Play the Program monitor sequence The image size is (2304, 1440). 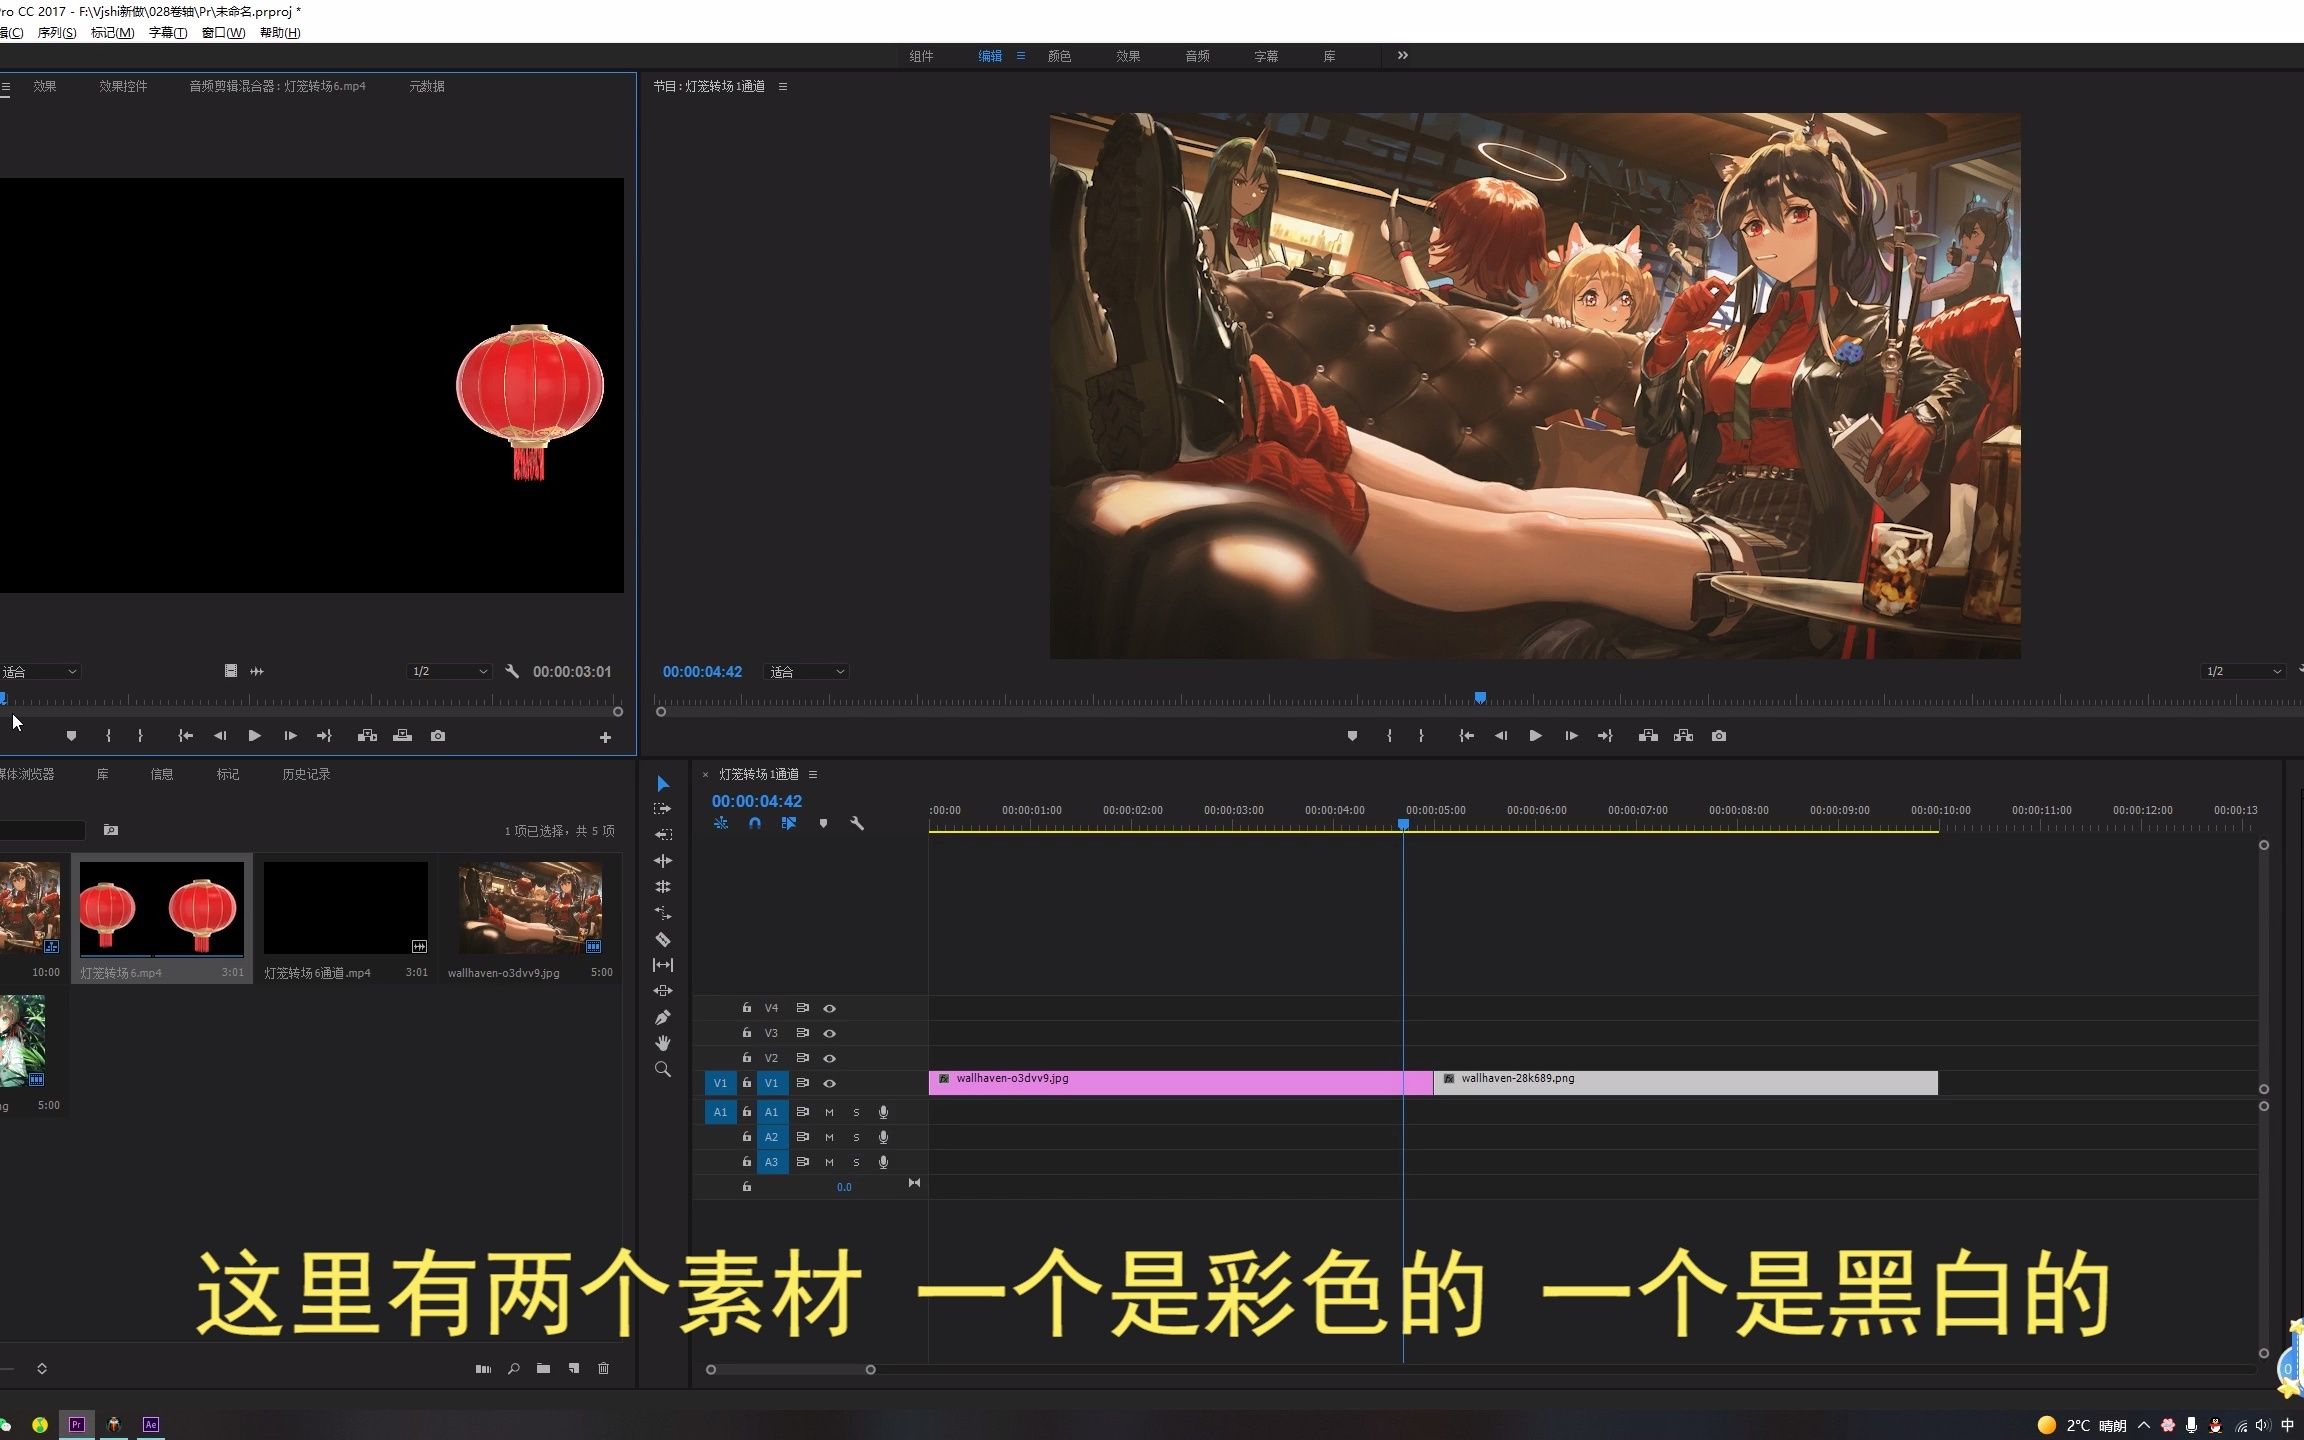point(1535,736)
